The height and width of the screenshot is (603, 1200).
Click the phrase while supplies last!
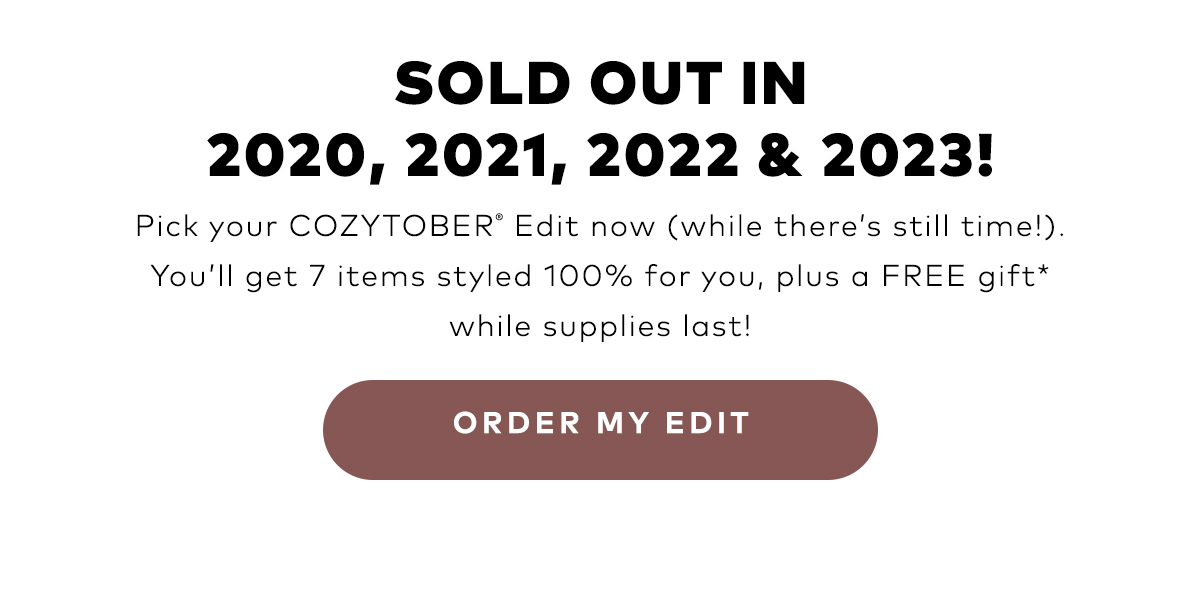[600, 326]
